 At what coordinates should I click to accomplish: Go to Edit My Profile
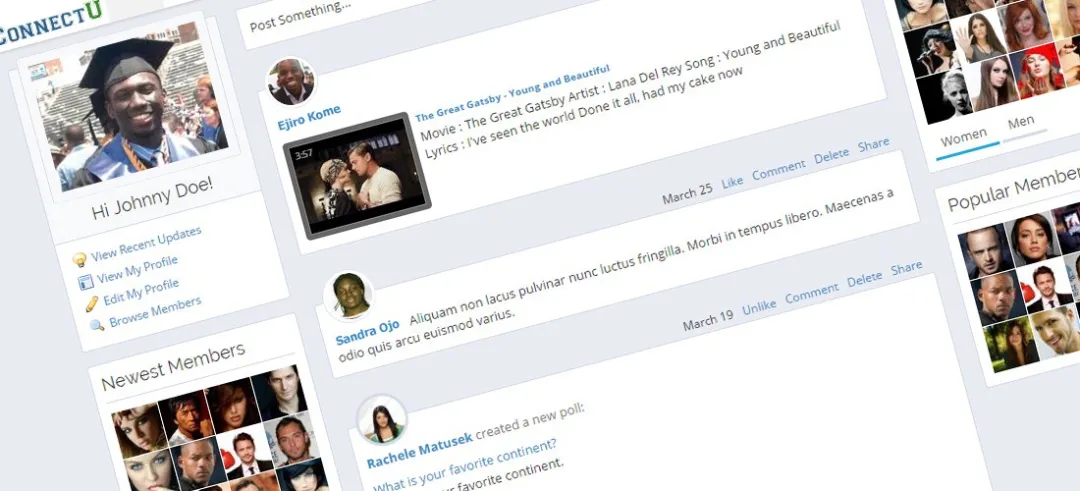(141, 291)
